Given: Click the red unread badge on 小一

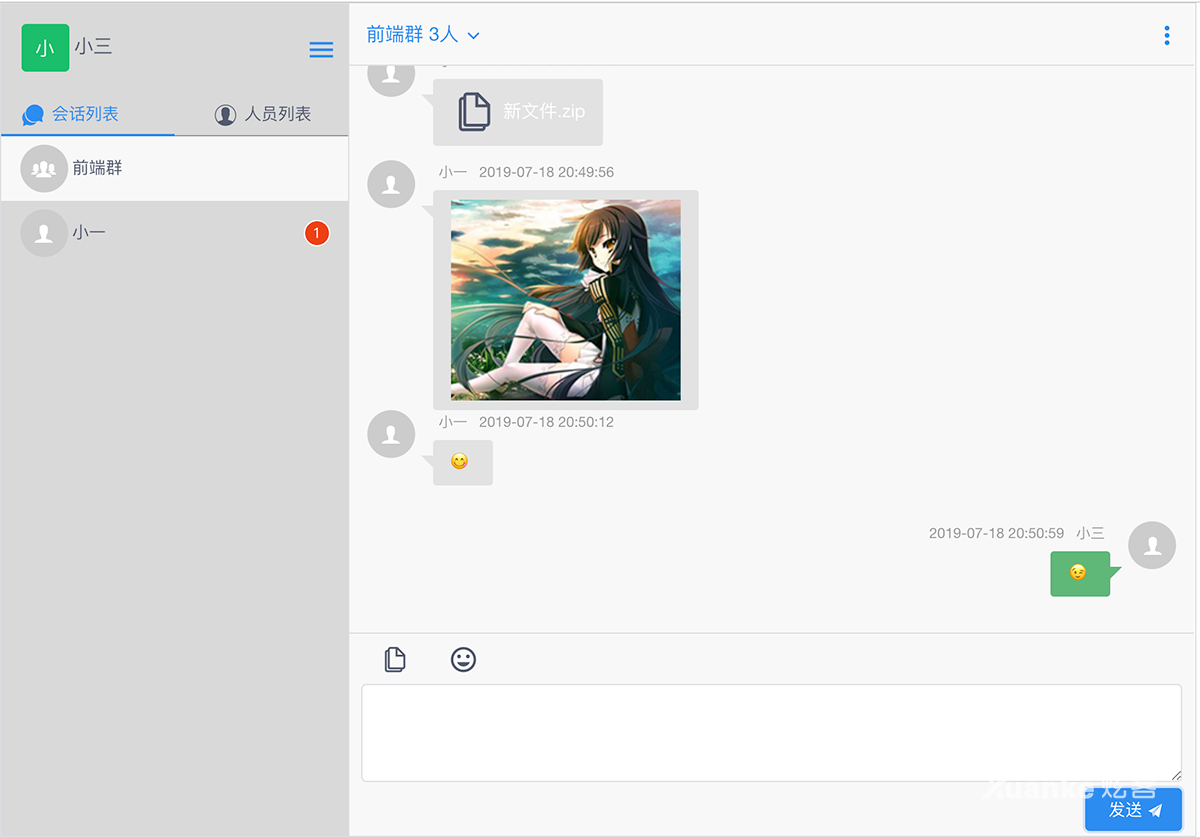Looking at the screenshot, I should click(317, 234).
